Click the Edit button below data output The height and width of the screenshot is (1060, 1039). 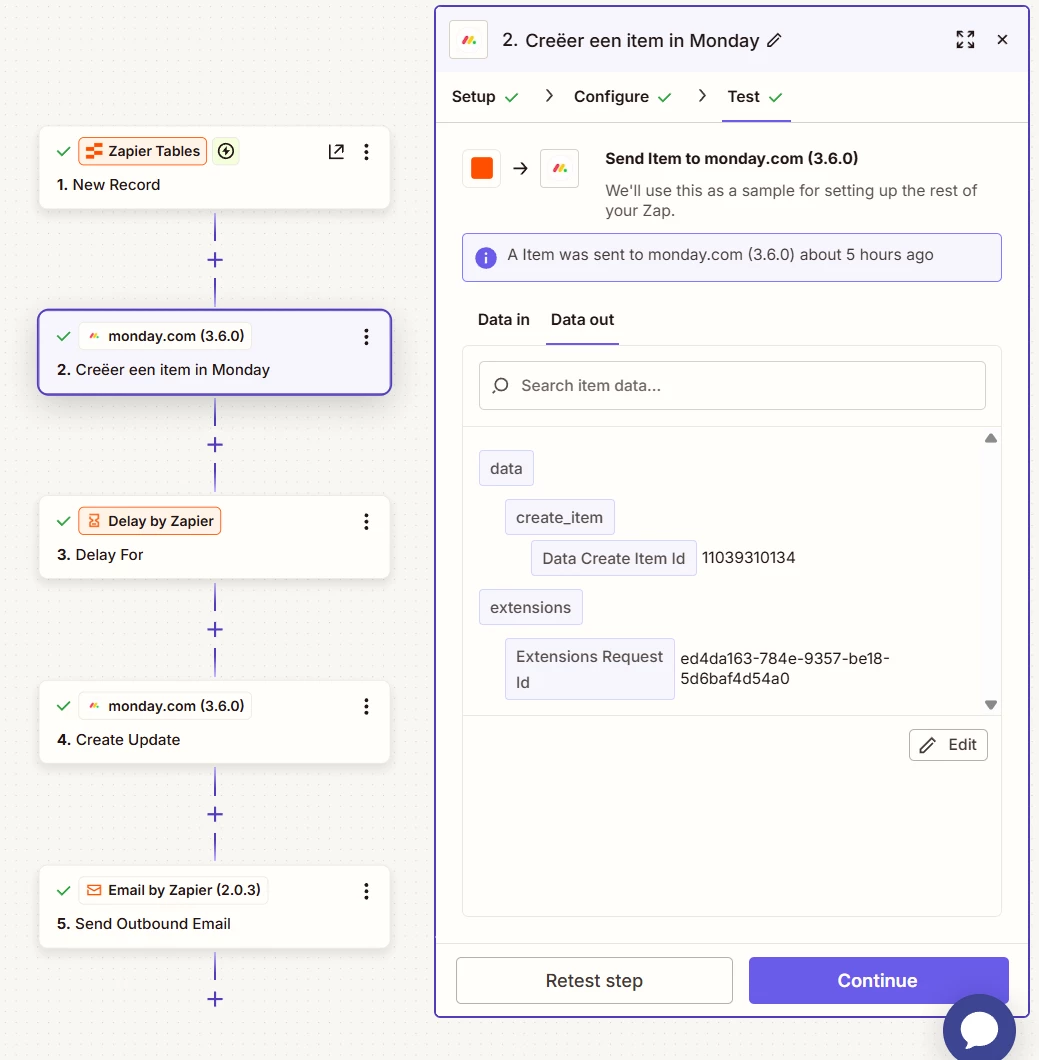tap(948, 745)
